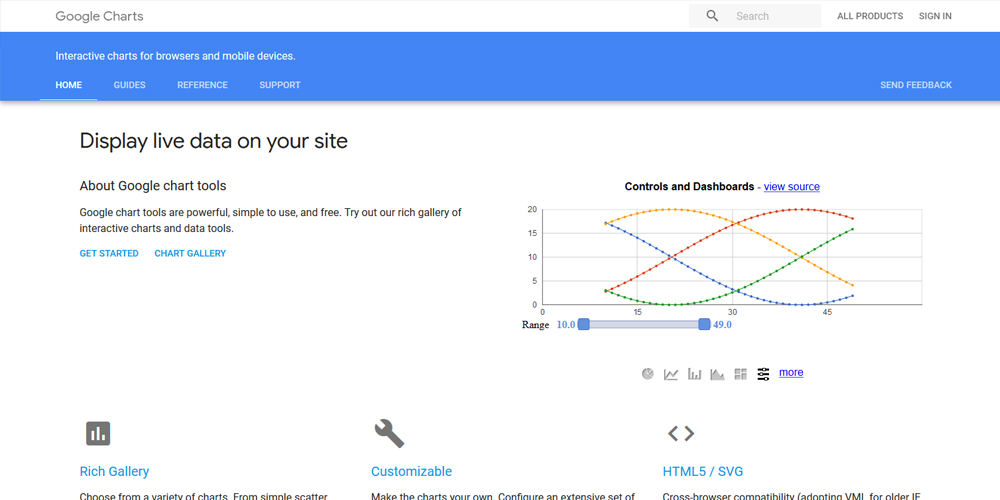
Task: Switch to the Reference tab
Action: [x=202, y=85]
